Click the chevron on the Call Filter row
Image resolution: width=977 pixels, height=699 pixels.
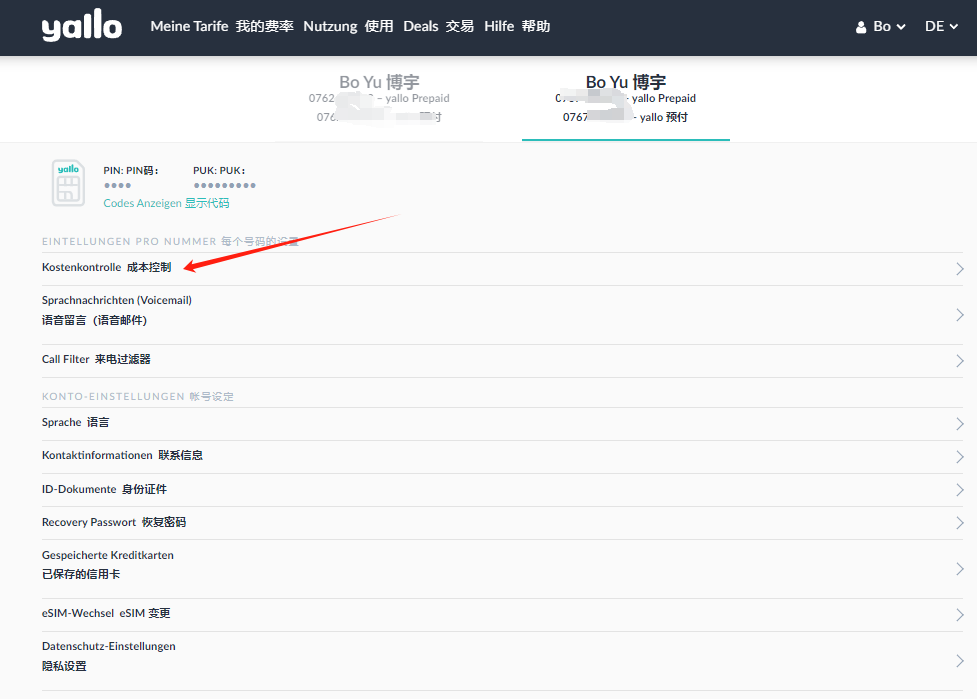tap(960, 361)
